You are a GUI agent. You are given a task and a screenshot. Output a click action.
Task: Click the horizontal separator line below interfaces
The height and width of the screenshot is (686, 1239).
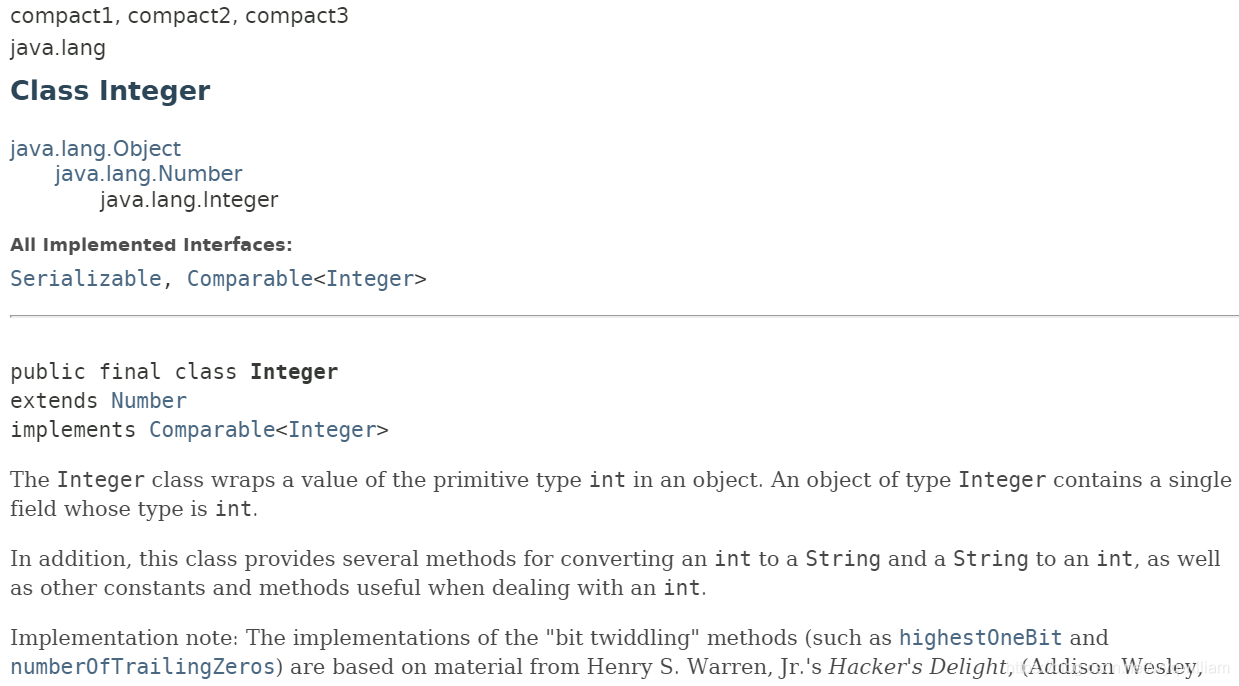(x=624, y=316)
